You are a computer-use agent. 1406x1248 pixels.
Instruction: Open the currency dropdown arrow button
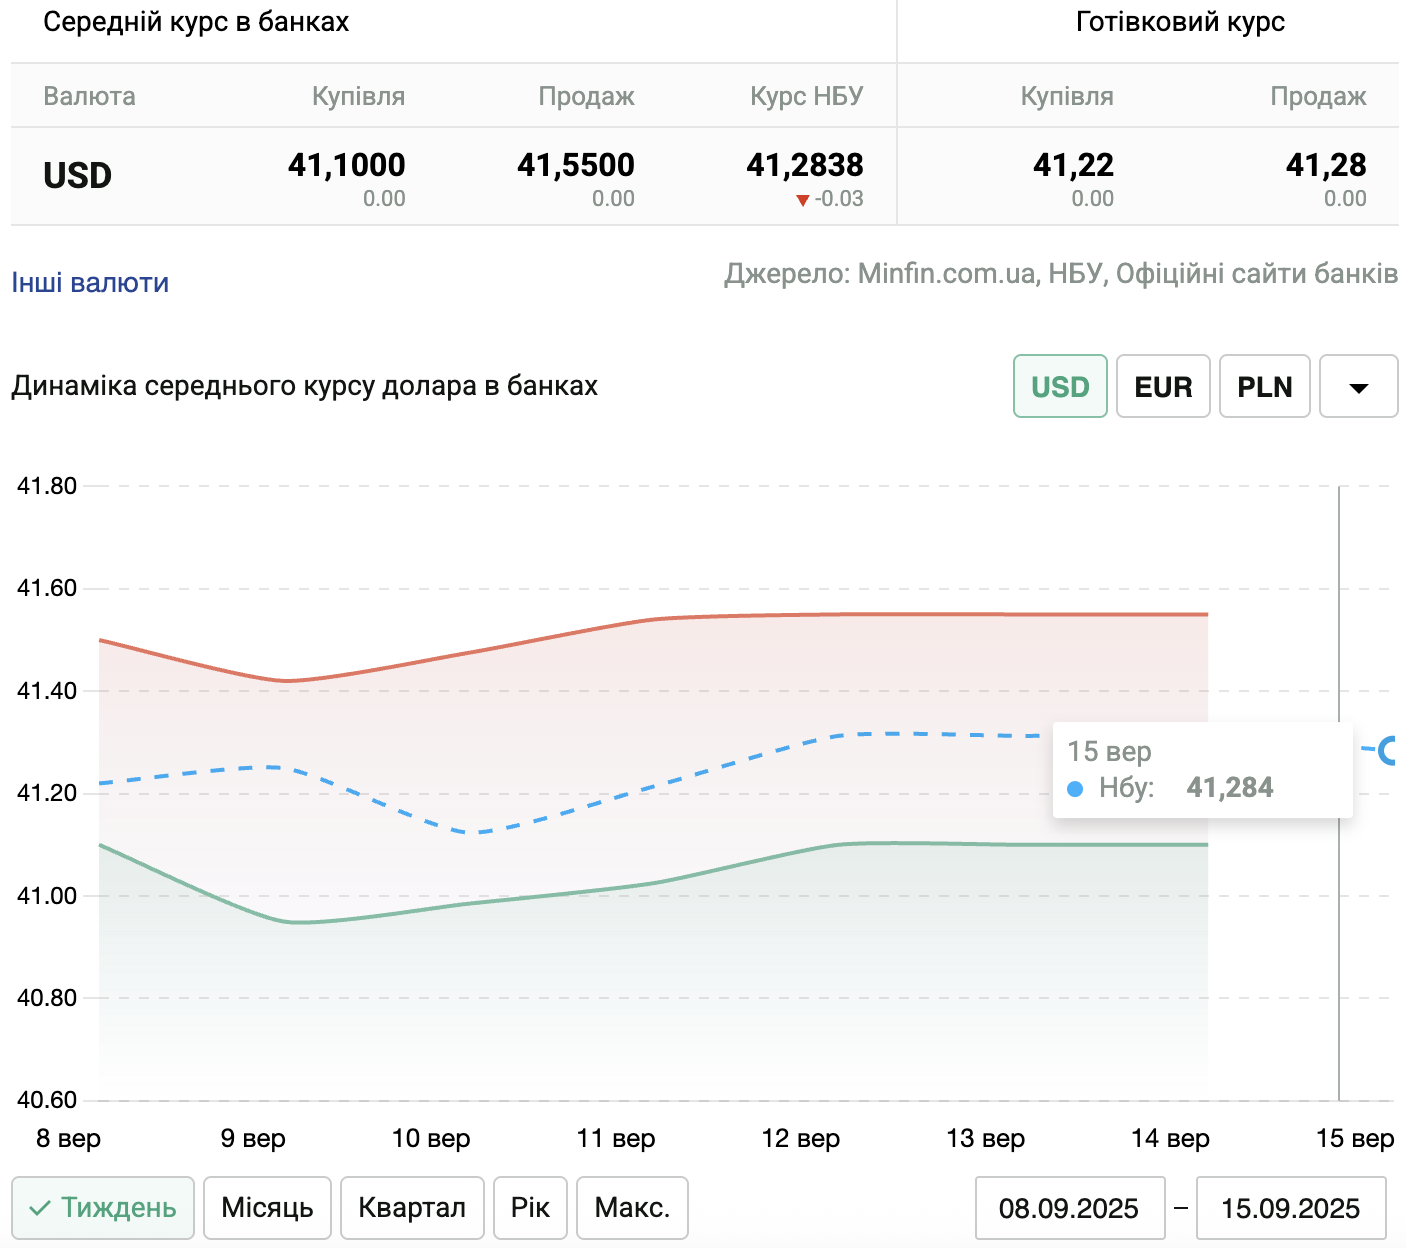tap(1358, 387)
